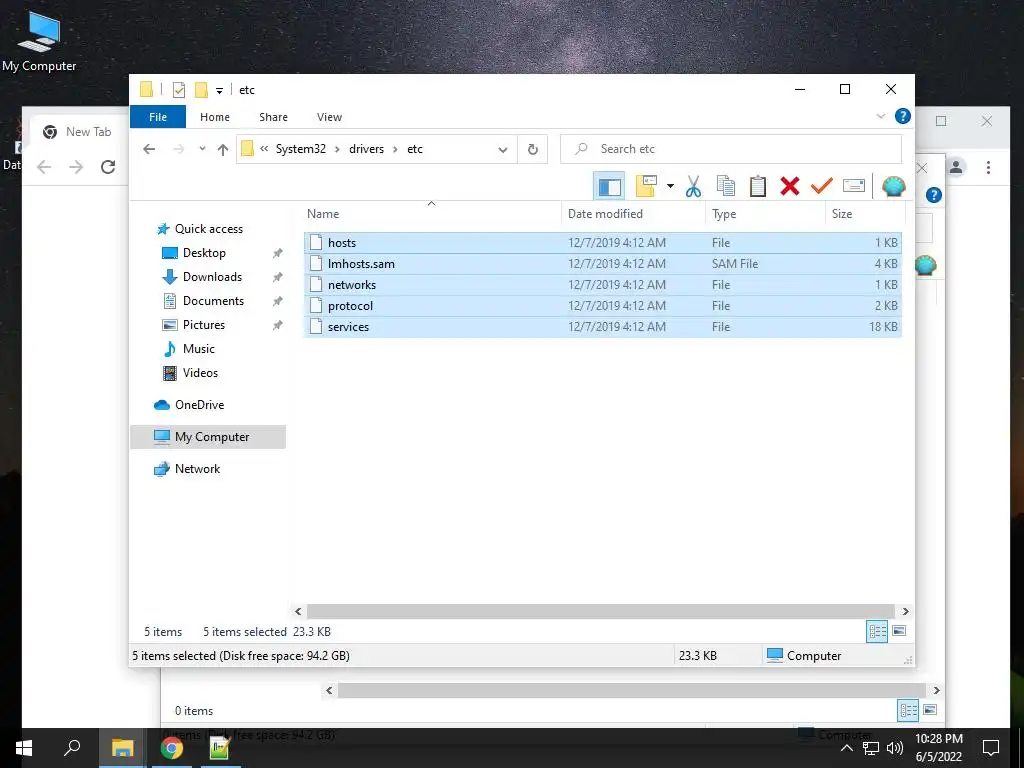This screenshot has width=1024, height=768.
Task: Select the hosts file
Action: 602,242
